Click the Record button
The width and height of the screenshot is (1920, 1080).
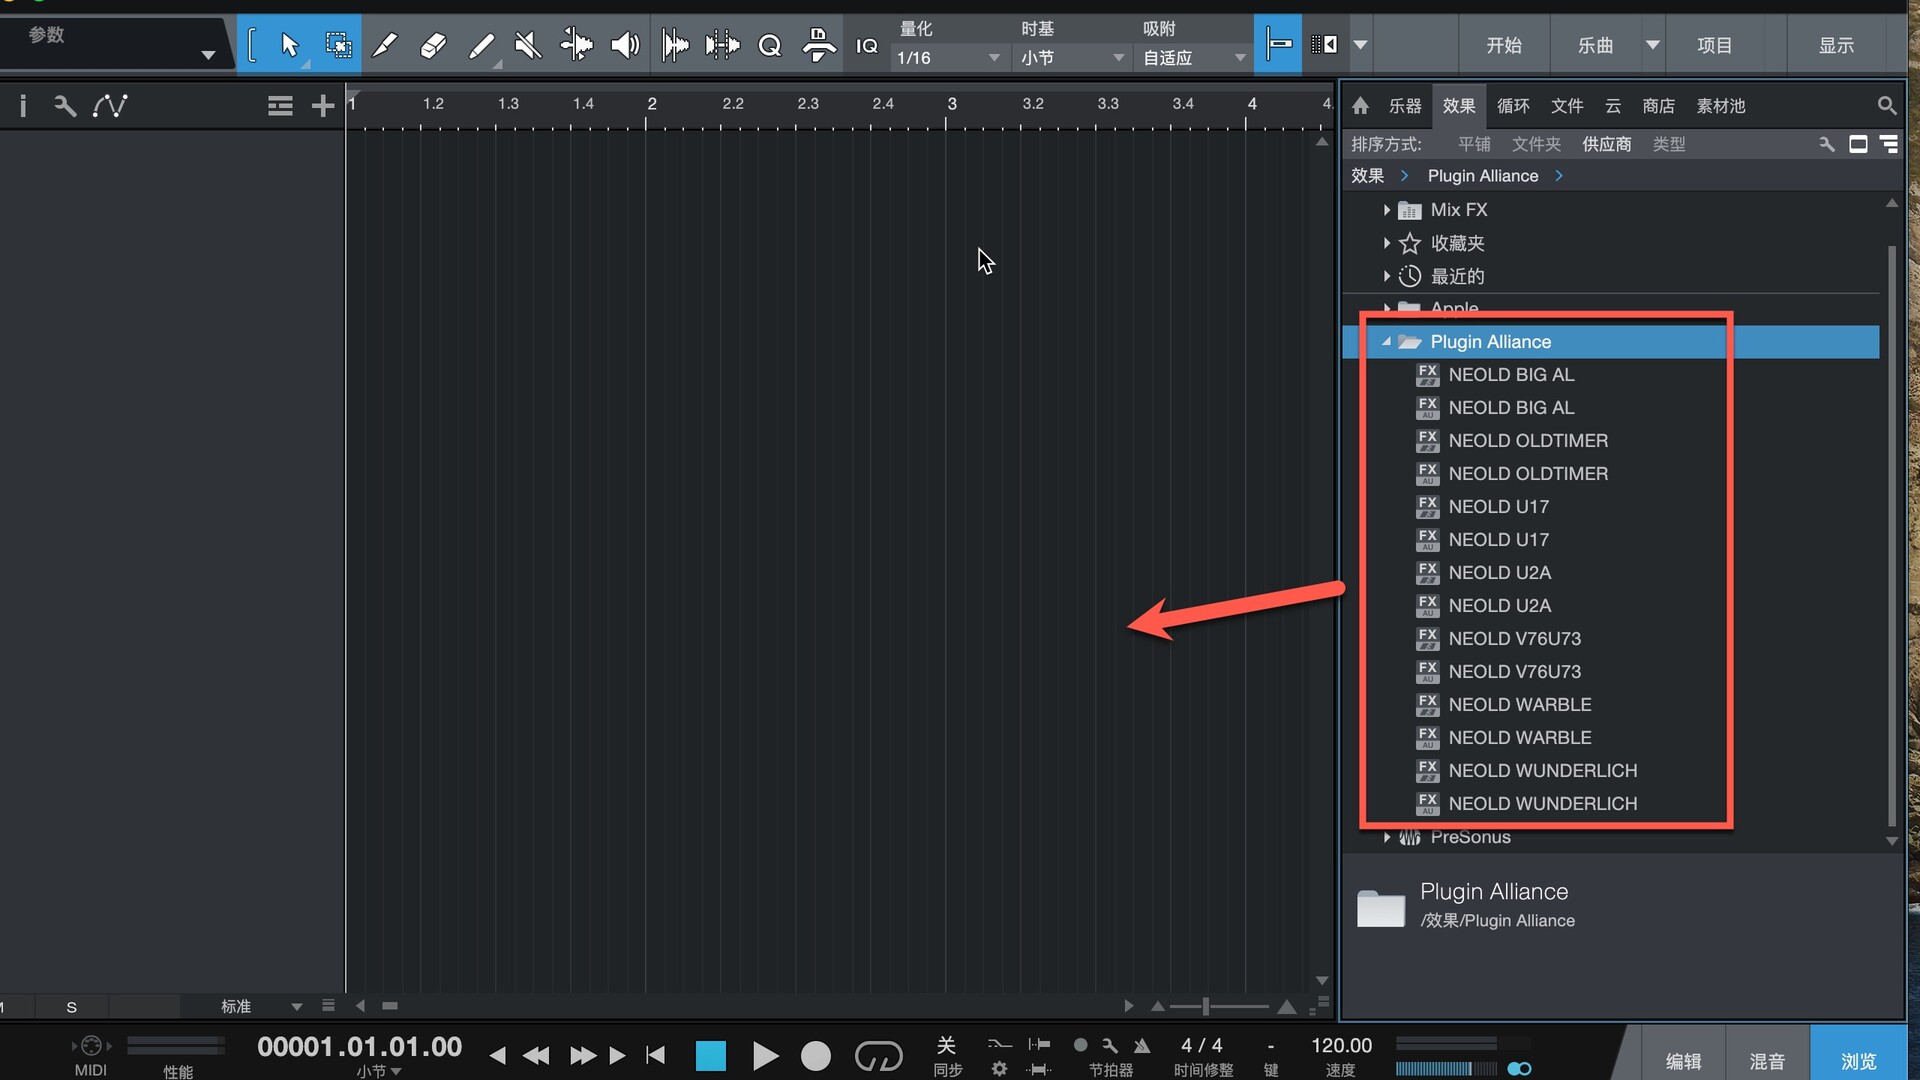click(x=816, y=1056)
